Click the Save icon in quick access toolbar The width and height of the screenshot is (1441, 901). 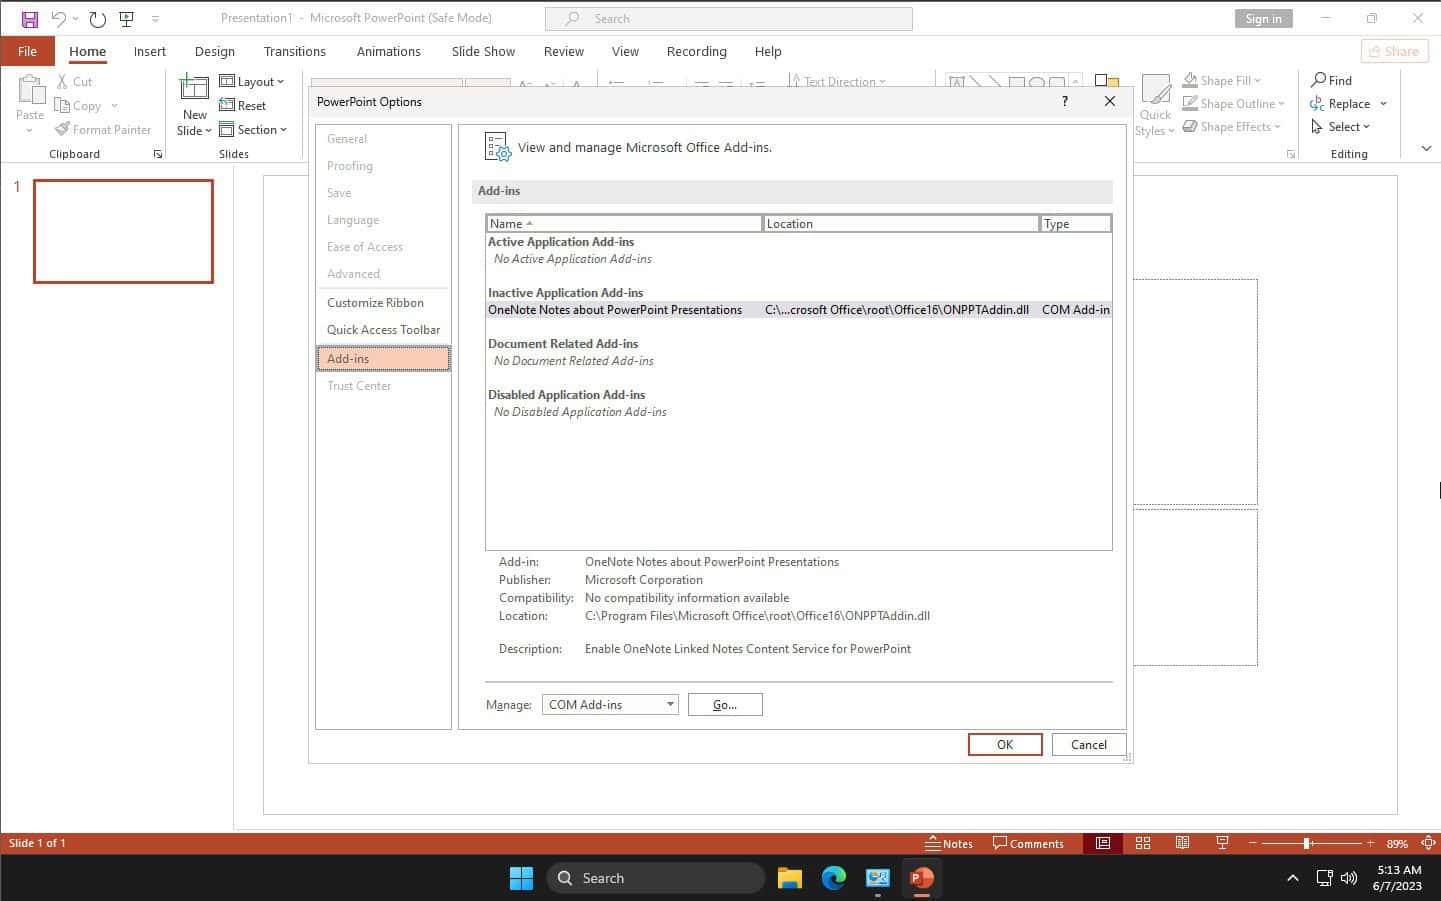coord(30,19)
